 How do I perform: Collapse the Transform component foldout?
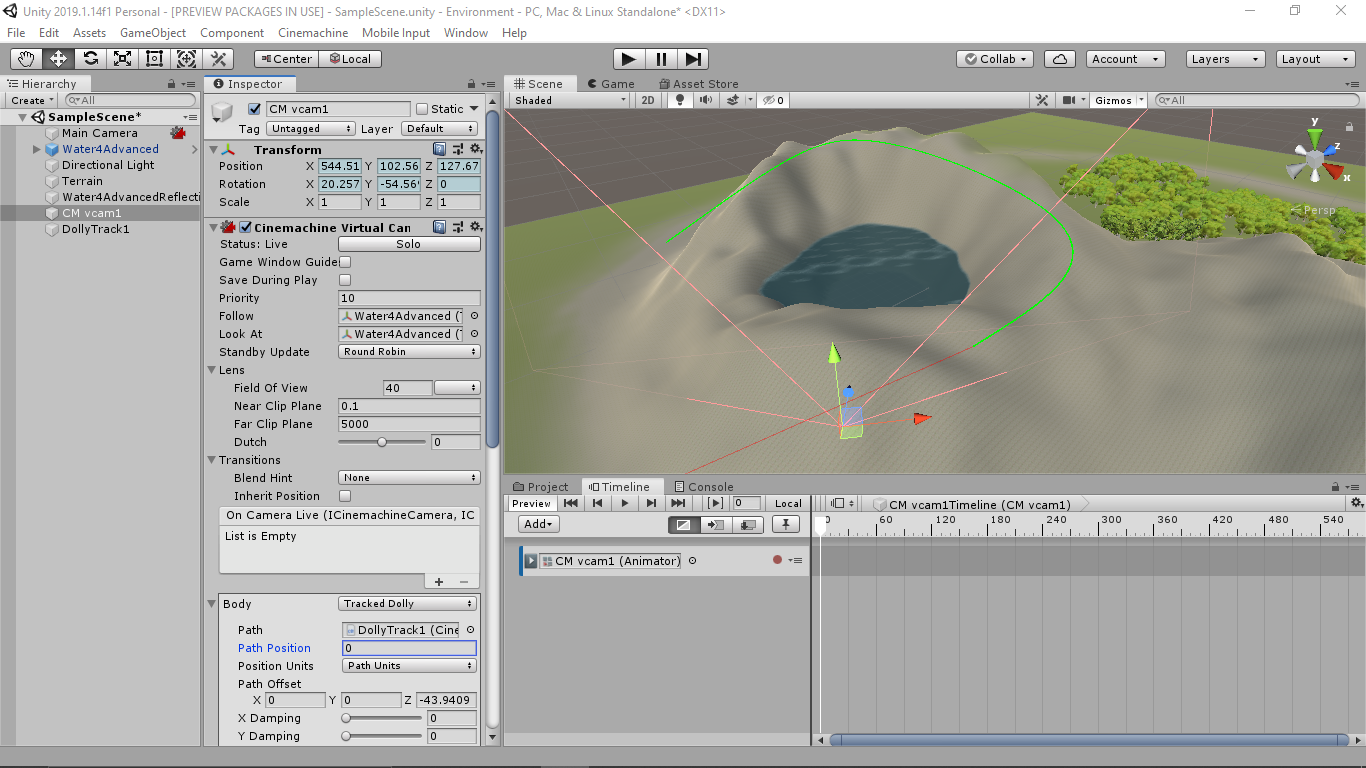(211, 149)
